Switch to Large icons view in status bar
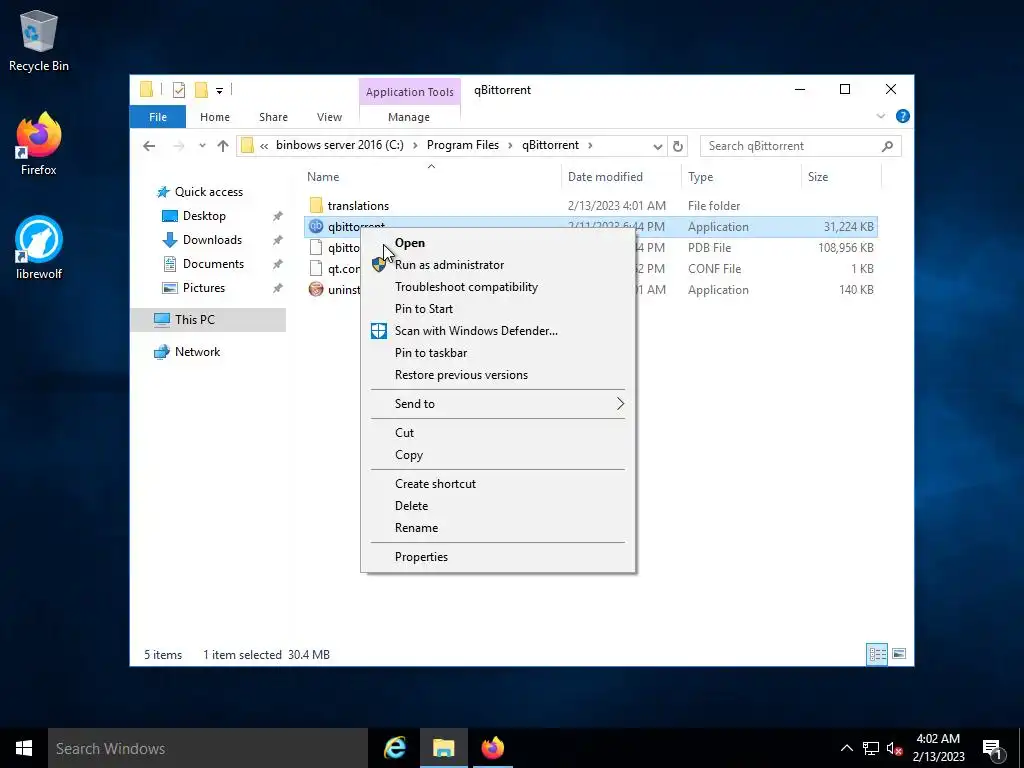The image size is (1024, 768). click(x=899, y=654)
